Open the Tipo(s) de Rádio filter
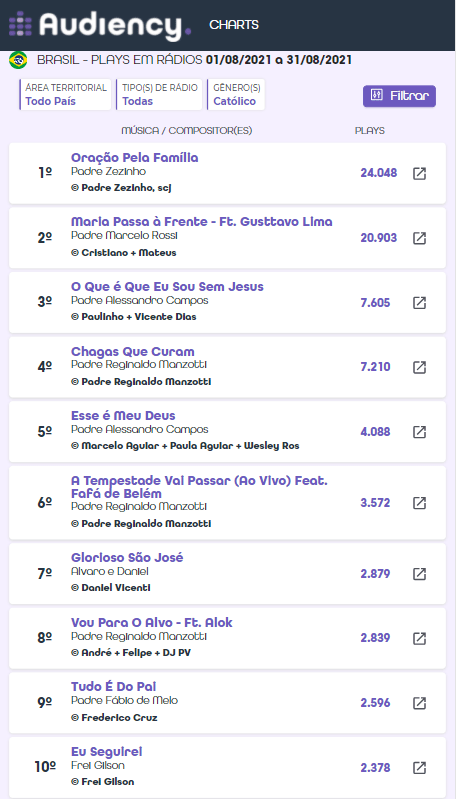 point(159,94)
